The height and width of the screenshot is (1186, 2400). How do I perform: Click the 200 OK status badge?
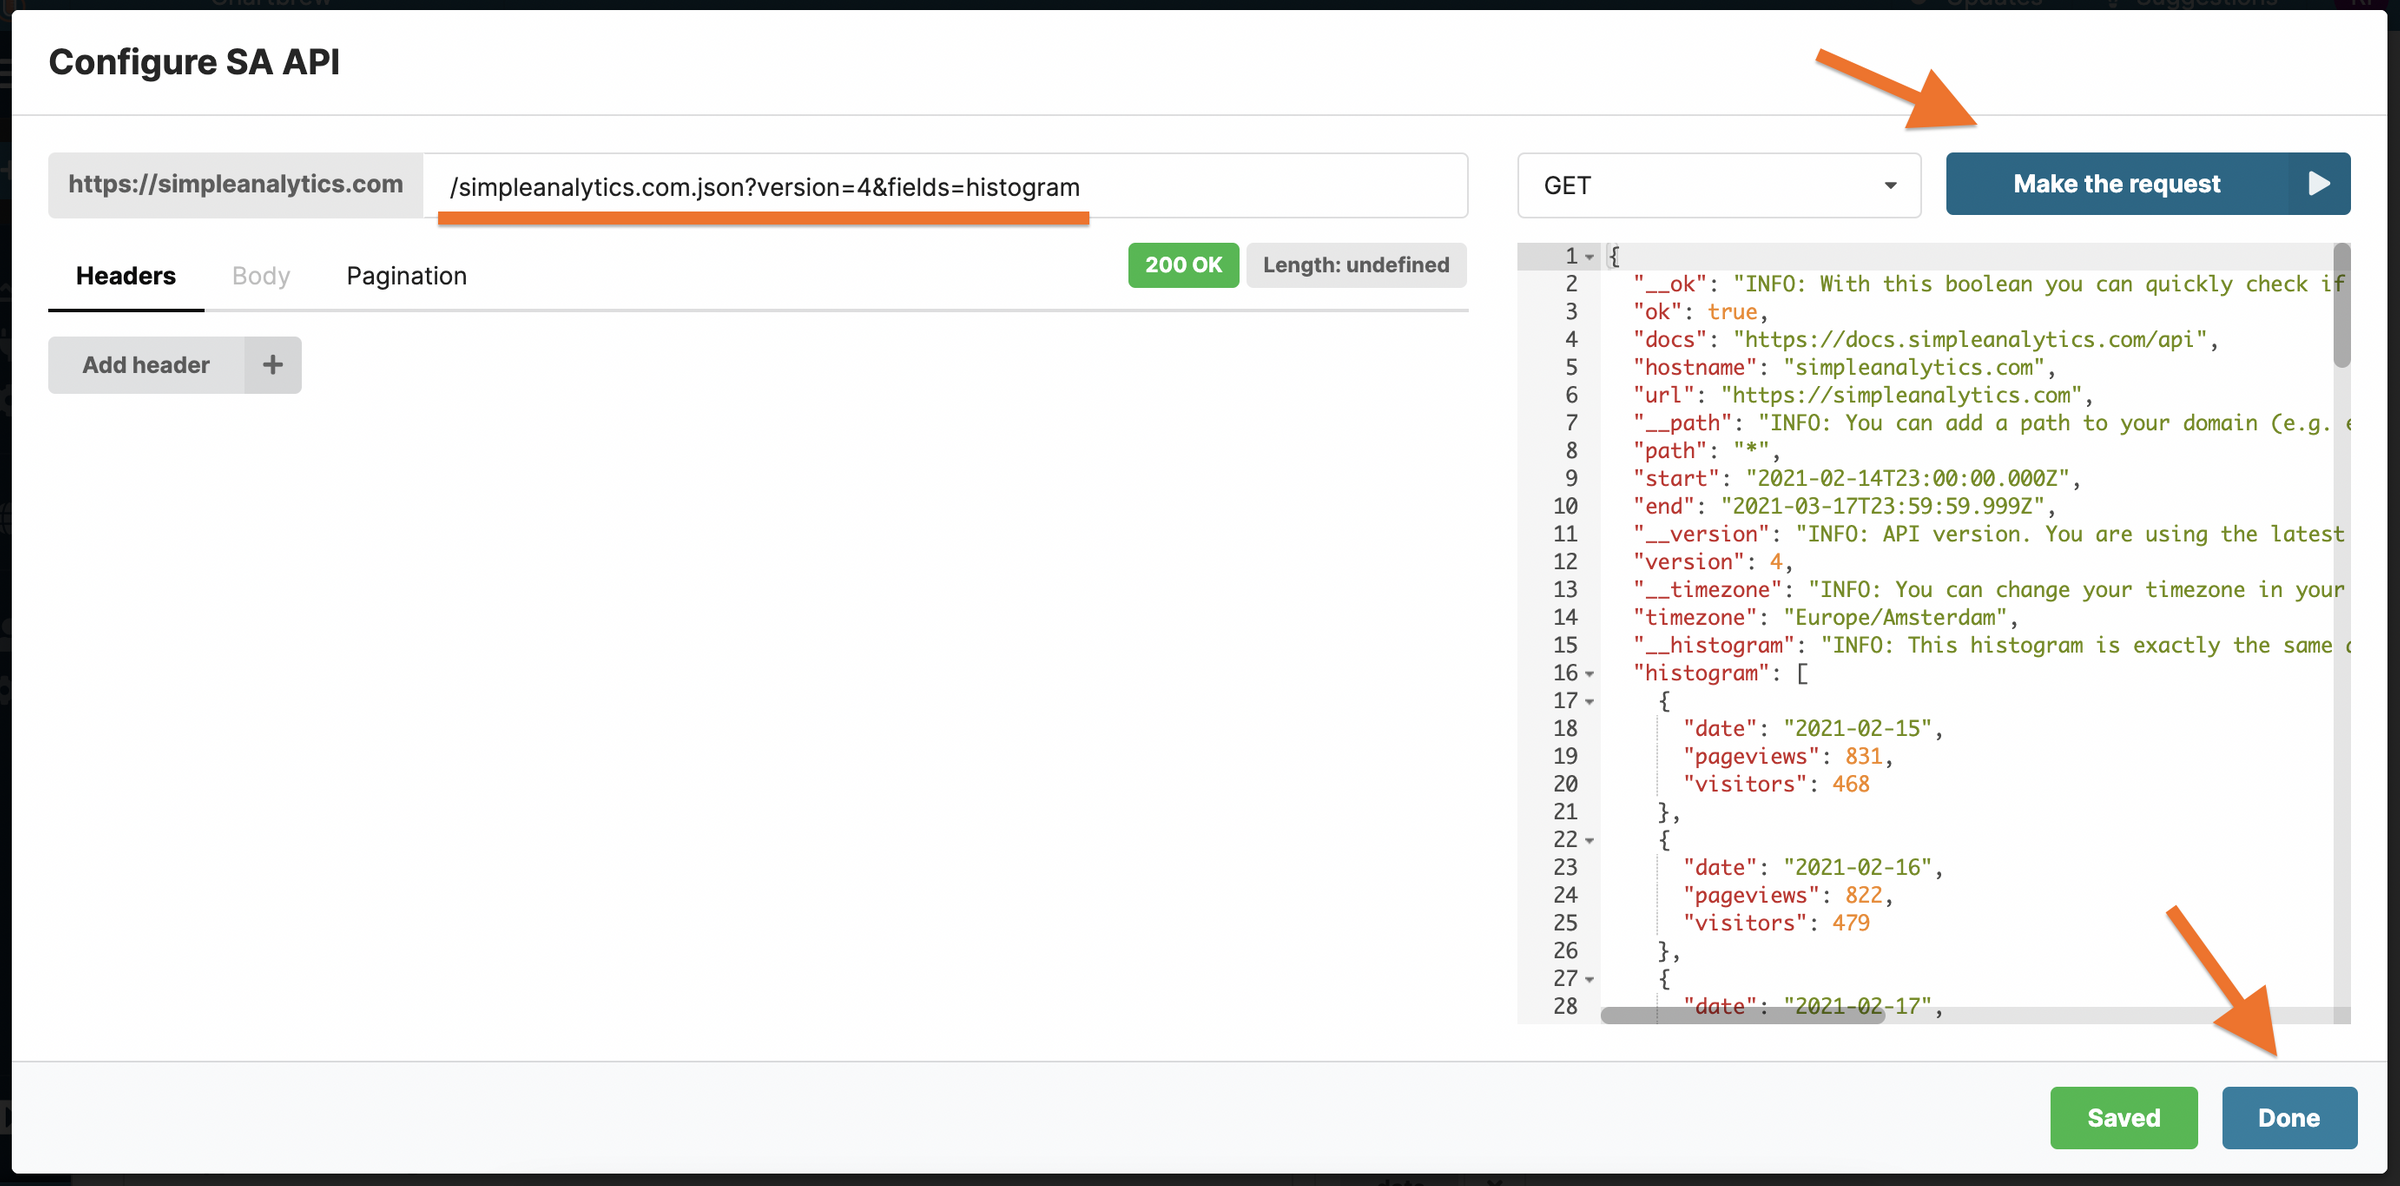click(x=1183, y=265)
